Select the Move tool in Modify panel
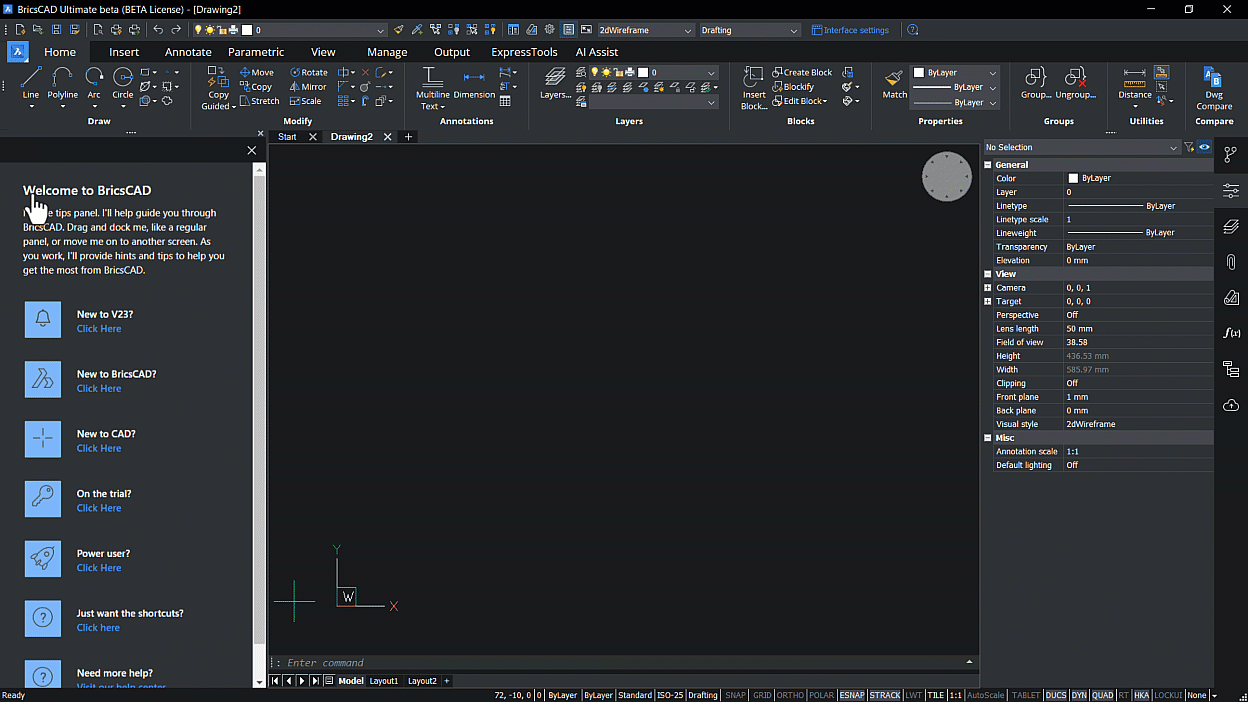Screen dimensions: 1248x702 click(x=257, y=71)
